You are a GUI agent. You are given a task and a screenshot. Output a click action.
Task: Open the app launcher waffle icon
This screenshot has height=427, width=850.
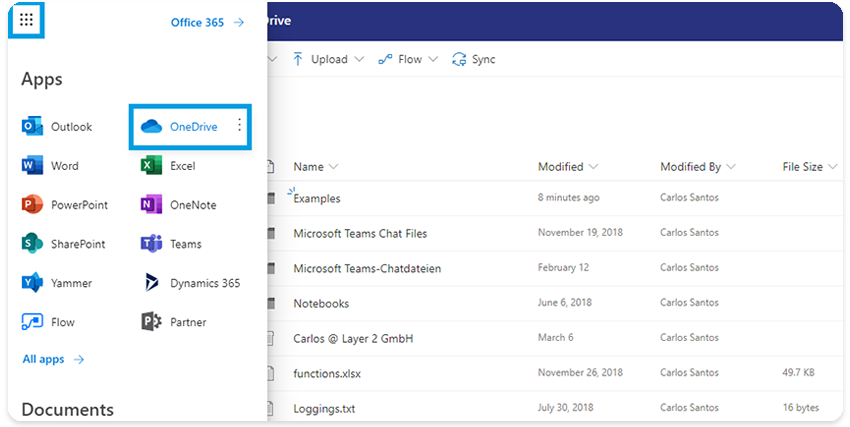click(x=26, y=21)
